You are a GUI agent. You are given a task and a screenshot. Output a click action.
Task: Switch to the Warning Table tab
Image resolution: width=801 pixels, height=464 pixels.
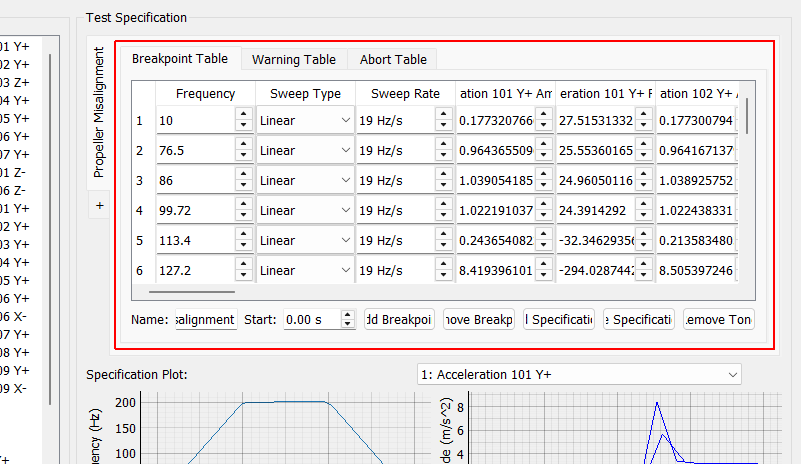pyautogui.click(x=294, y=59)
